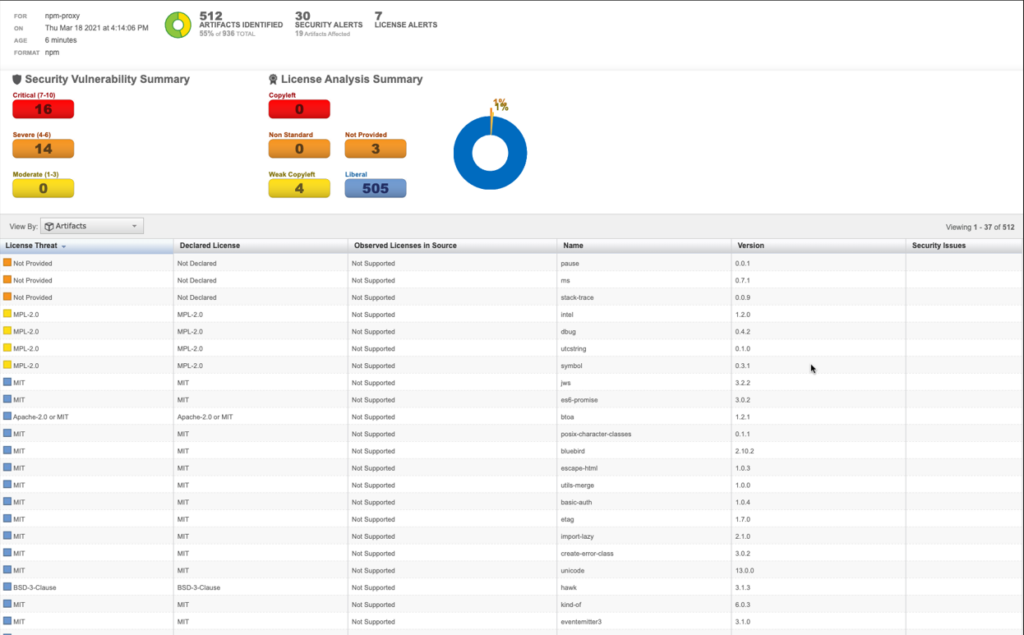Click the Security Vulnerability Summary shield icon
The width and height of the screenshot is (1024, 635).
coord(19,79)
